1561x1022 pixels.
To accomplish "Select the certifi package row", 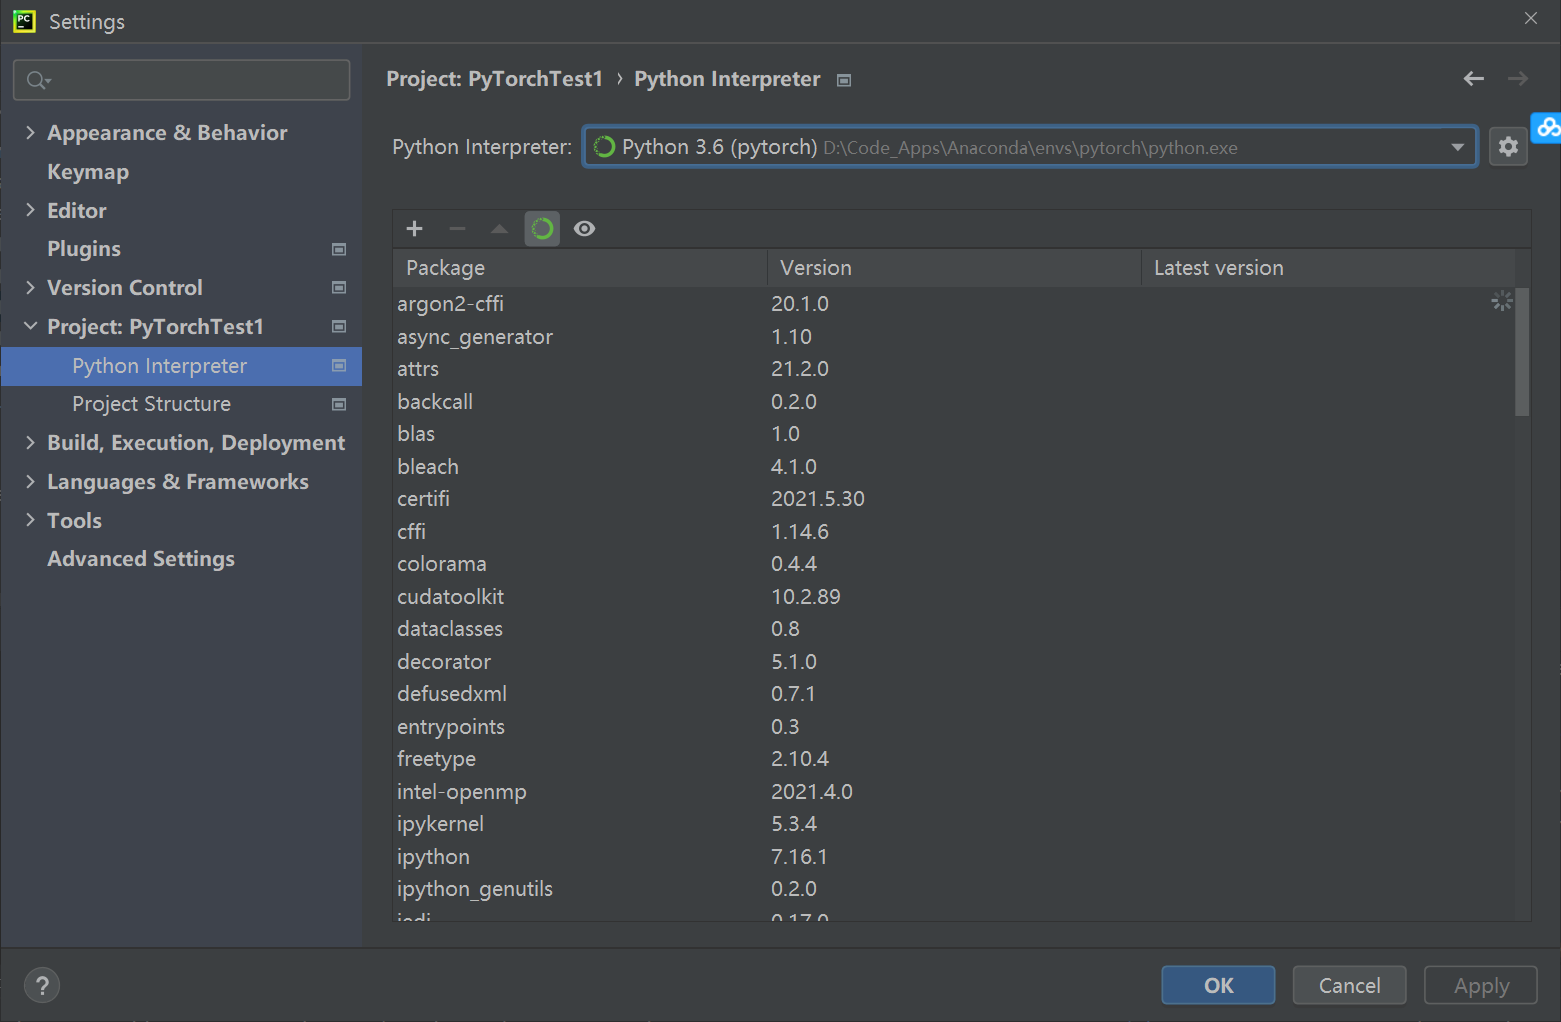I will pos(954,499).
